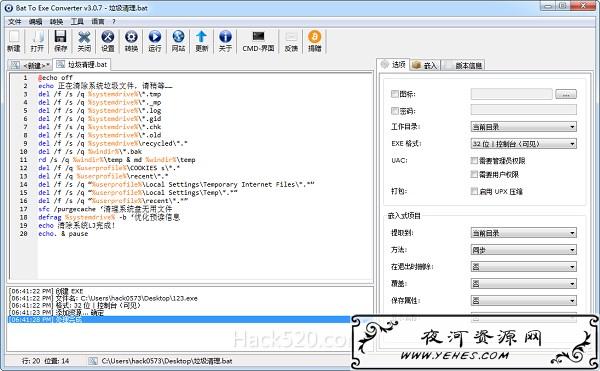This screenshot has width=600, height=371.
Task: Toggle the 启用 UPX 压缩 checkbox
Action: click(x=474, y=191)
